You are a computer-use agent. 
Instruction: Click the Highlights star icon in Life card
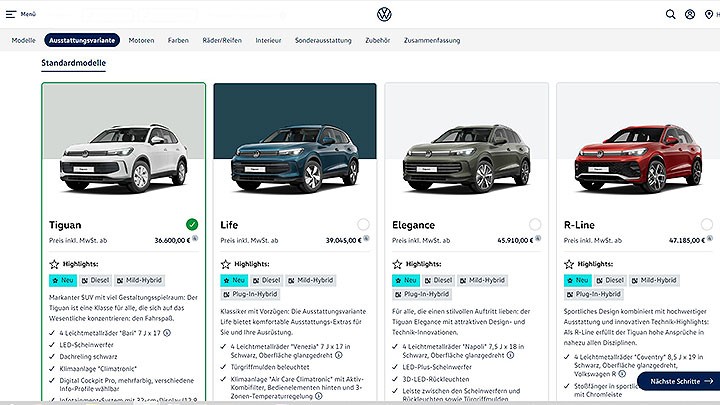[225, 264]
